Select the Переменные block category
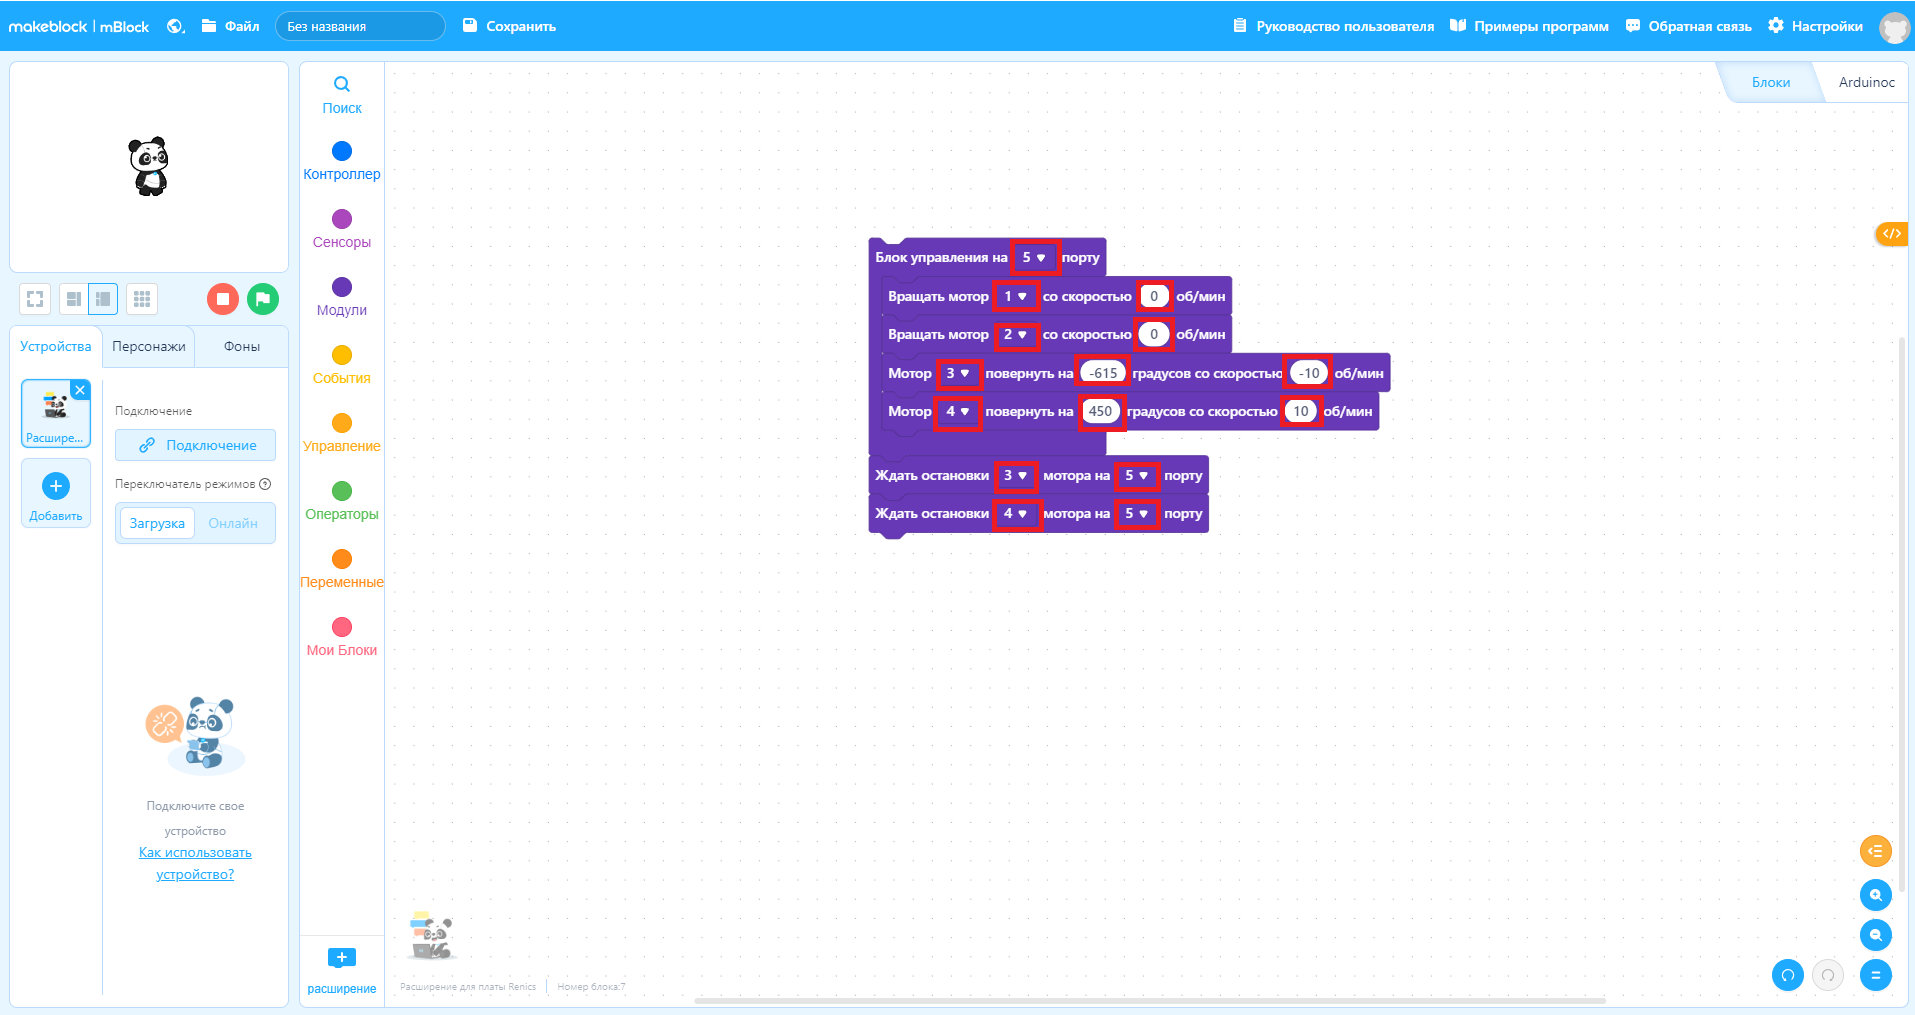 click(x=342, y=569)
